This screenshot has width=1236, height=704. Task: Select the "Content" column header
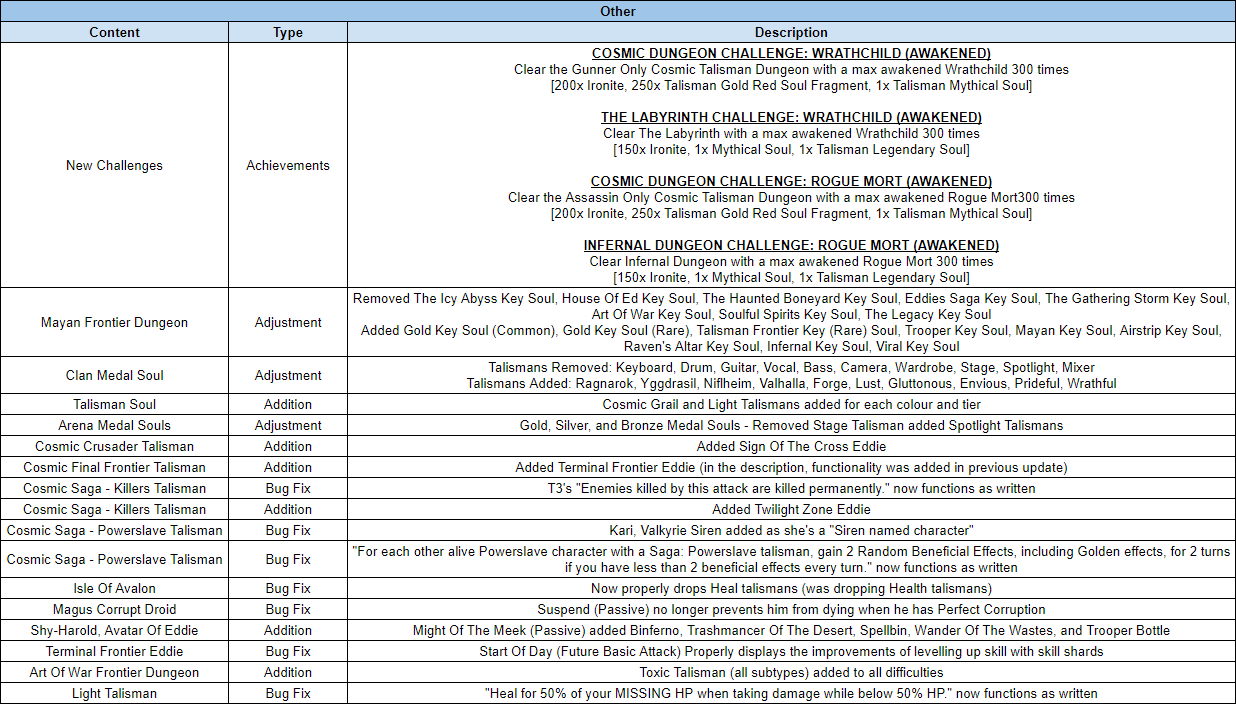pyautogui.click(x=114, y=32)
